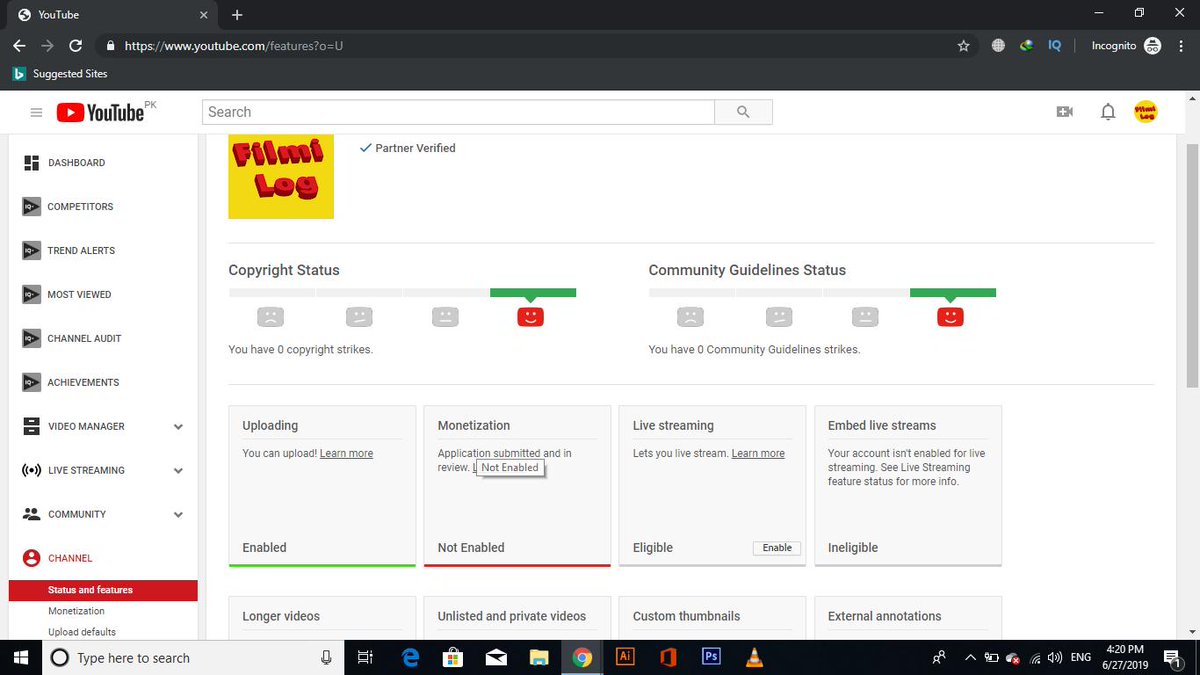Open Photoshop from the taskbar
The image size is (1200, 675).
[712, 657]
